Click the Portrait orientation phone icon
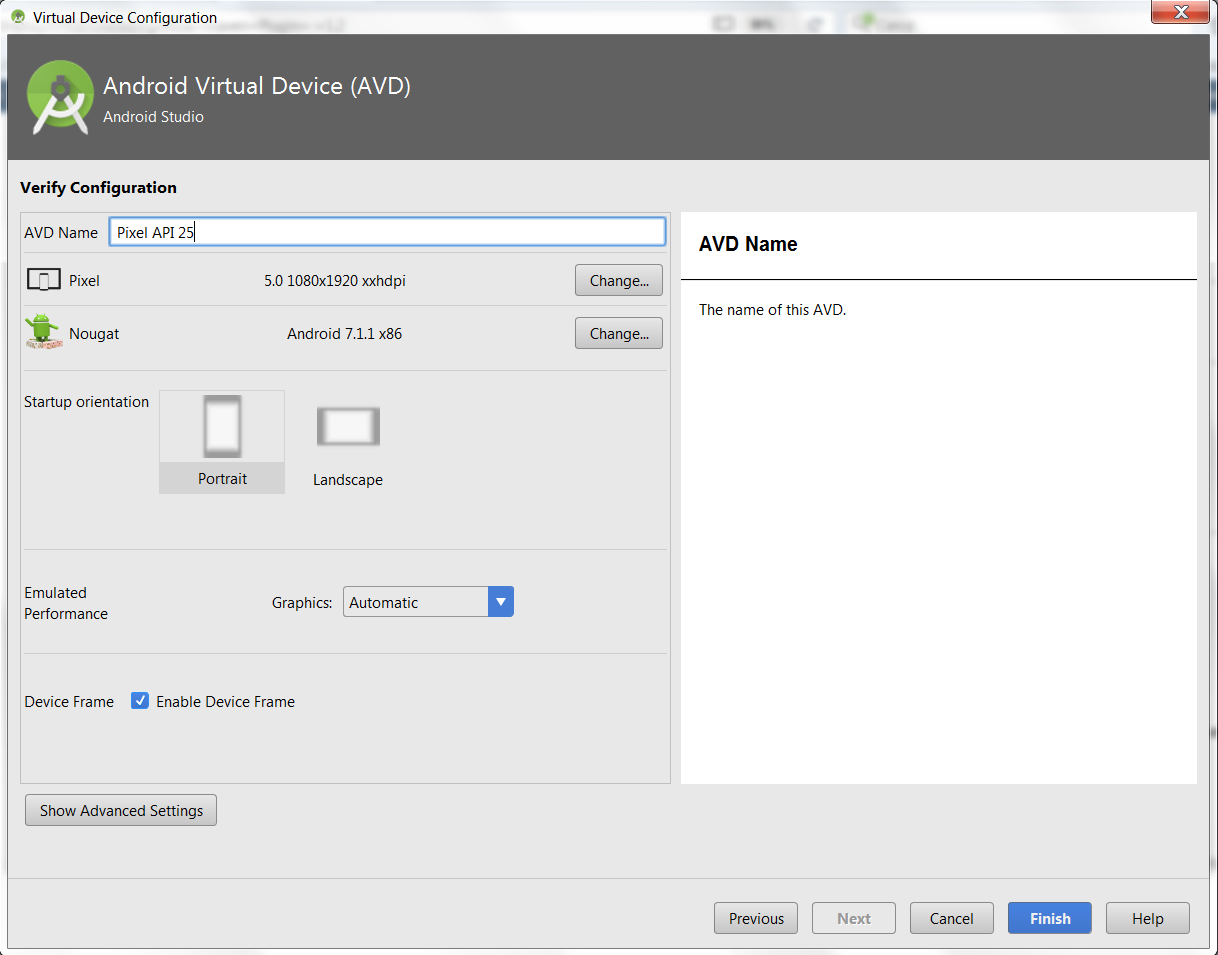The height and width of the screenshot is (955, 1218). 222,426
